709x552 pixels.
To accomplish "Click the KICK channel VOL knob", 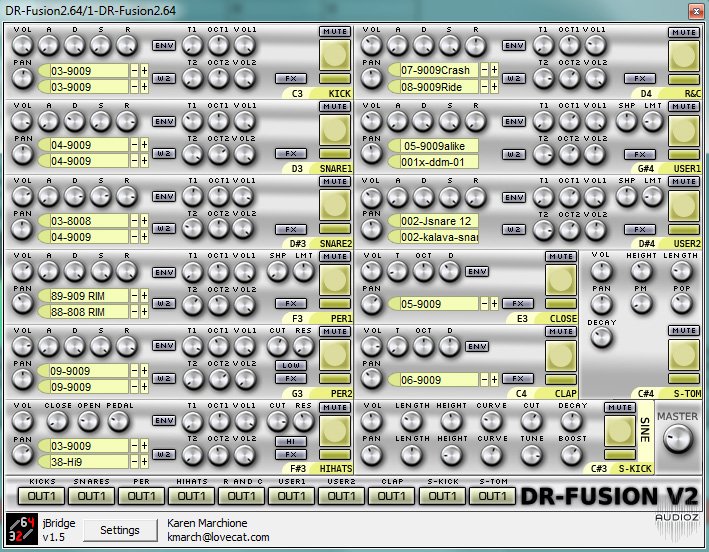I will pyautogui.click(x=22, y=45).
